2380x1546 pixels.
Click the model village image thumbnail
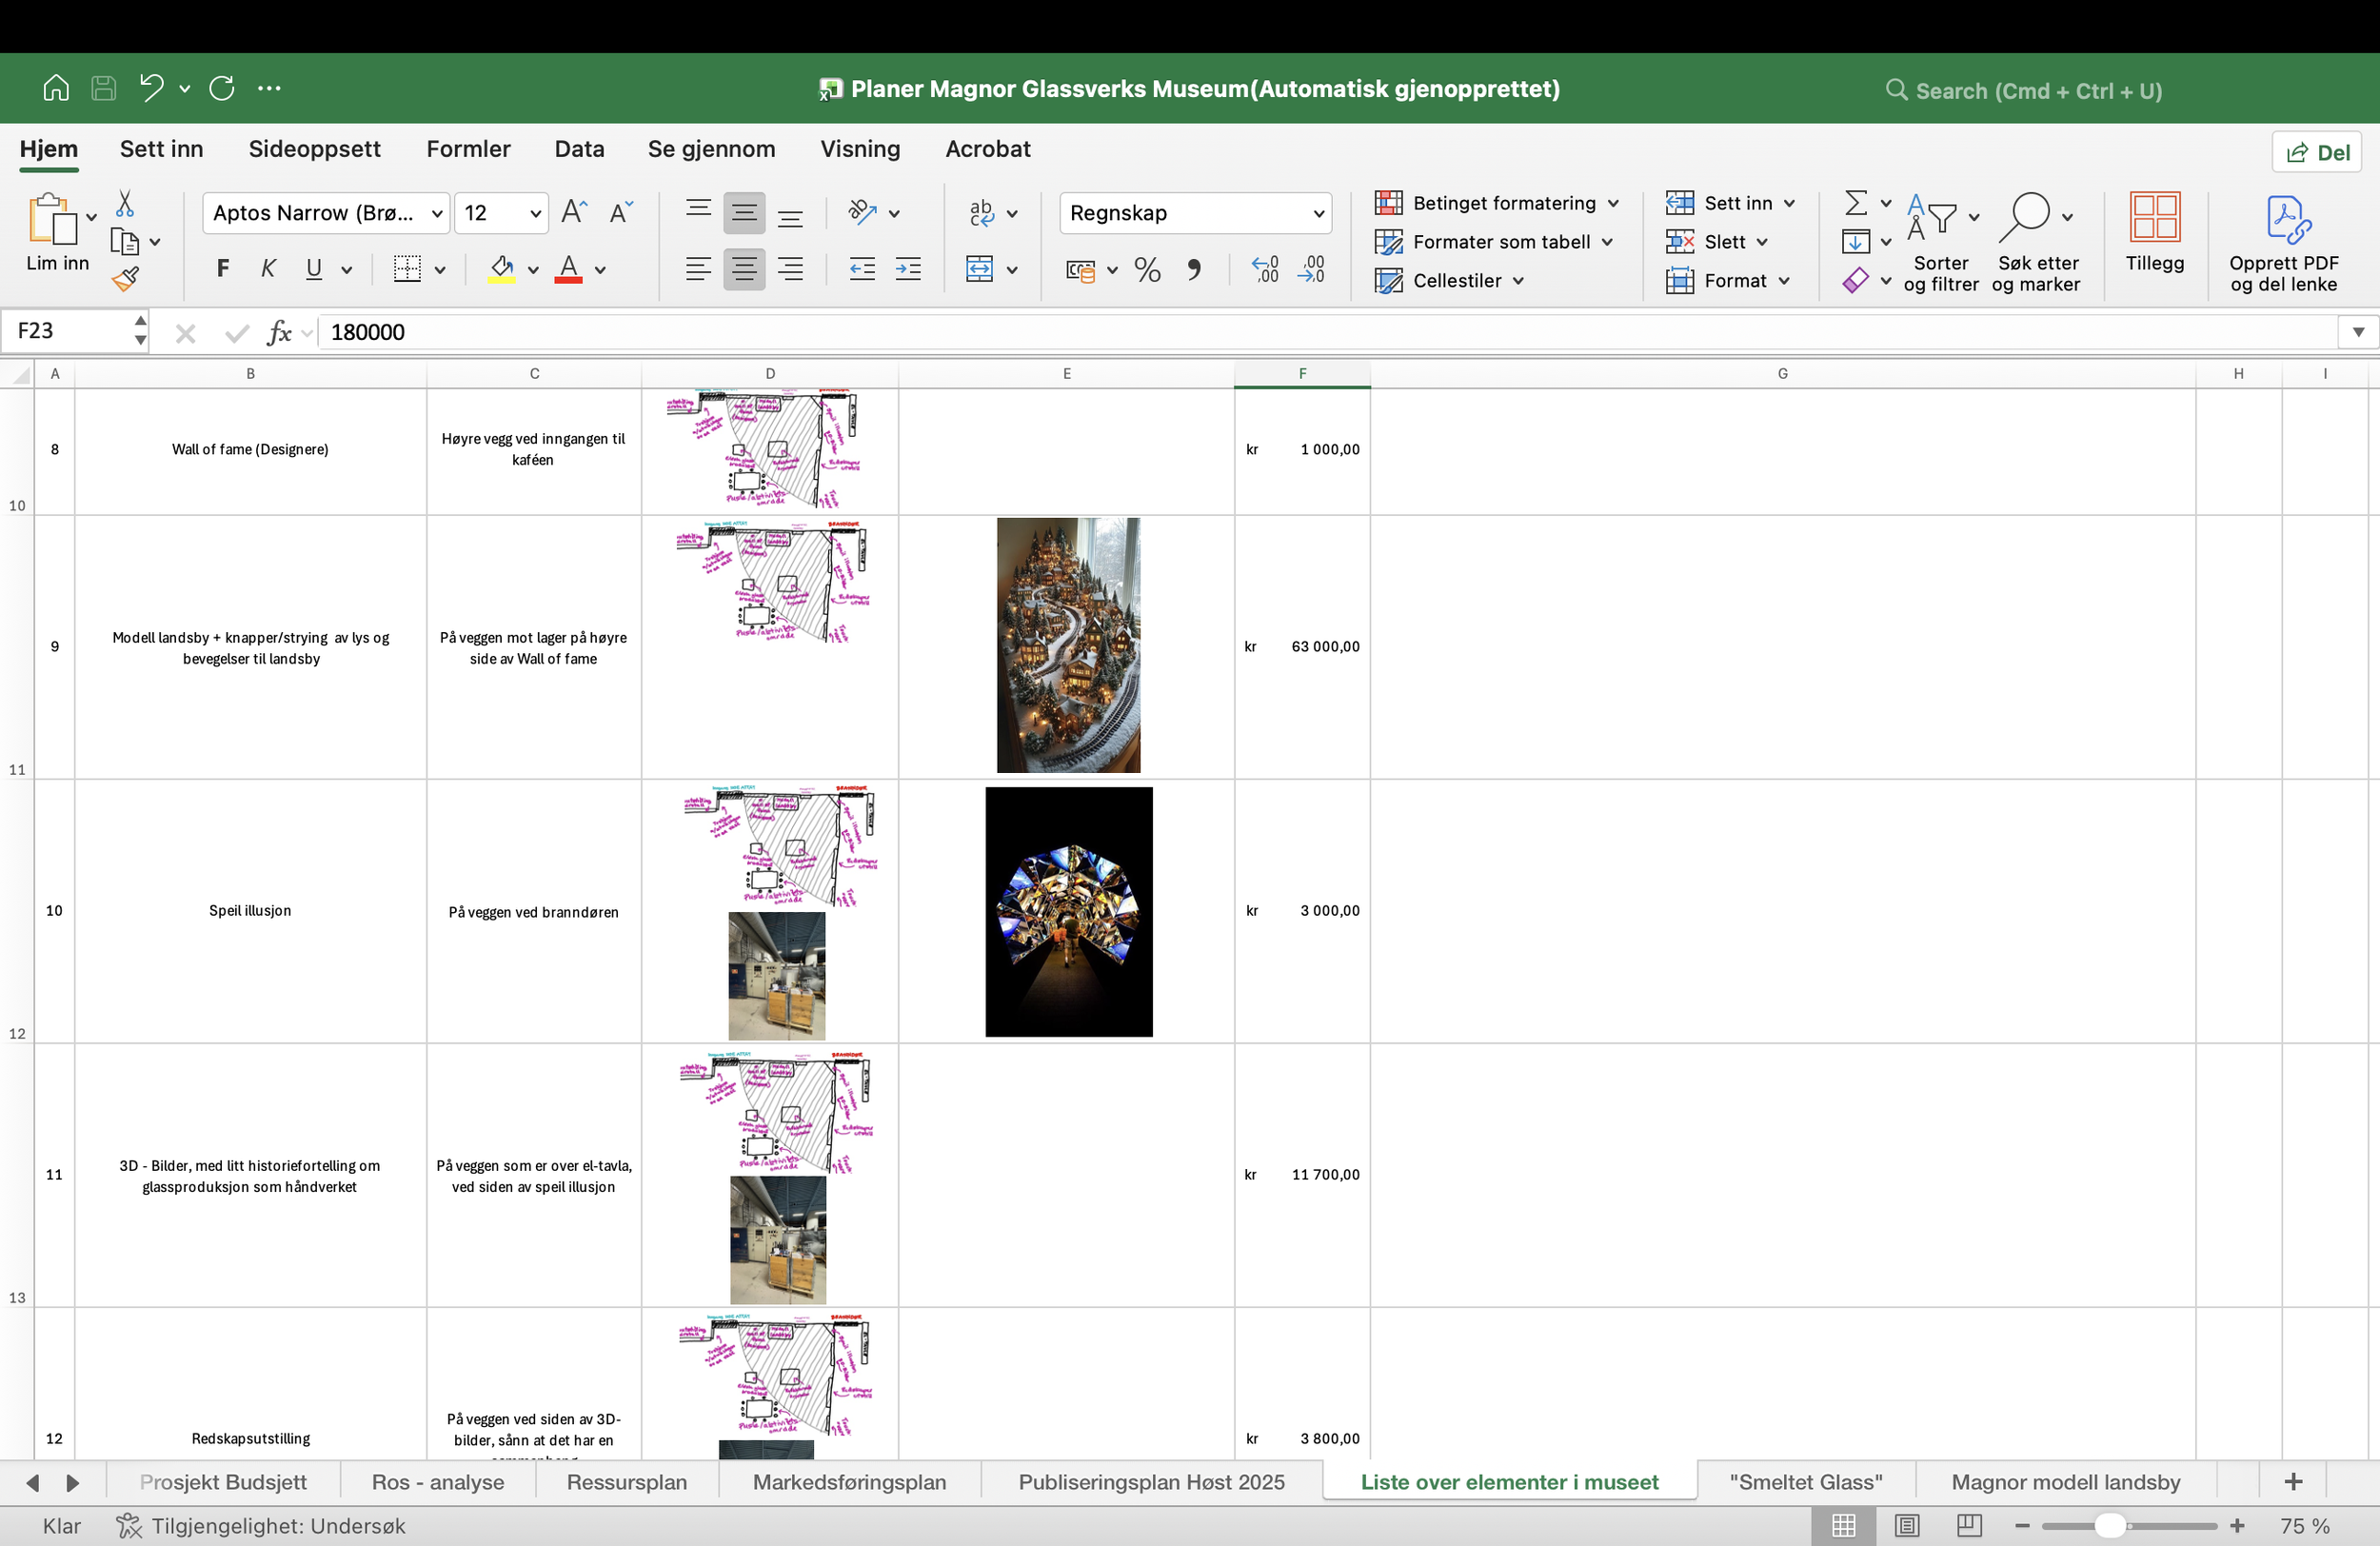[x=1067, y=645]
